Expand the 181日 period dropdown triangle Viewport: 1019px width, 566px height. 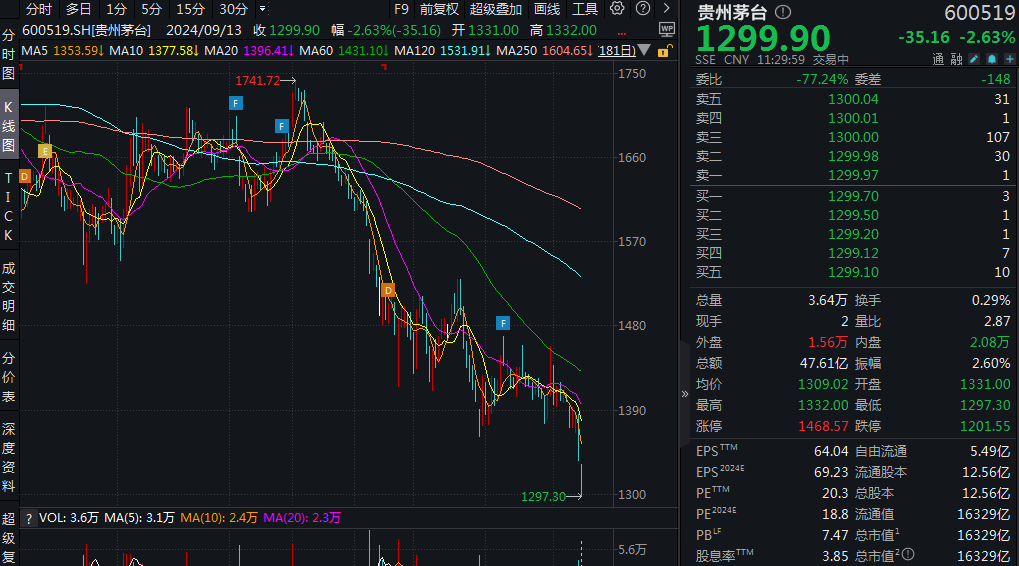(643, 50)
